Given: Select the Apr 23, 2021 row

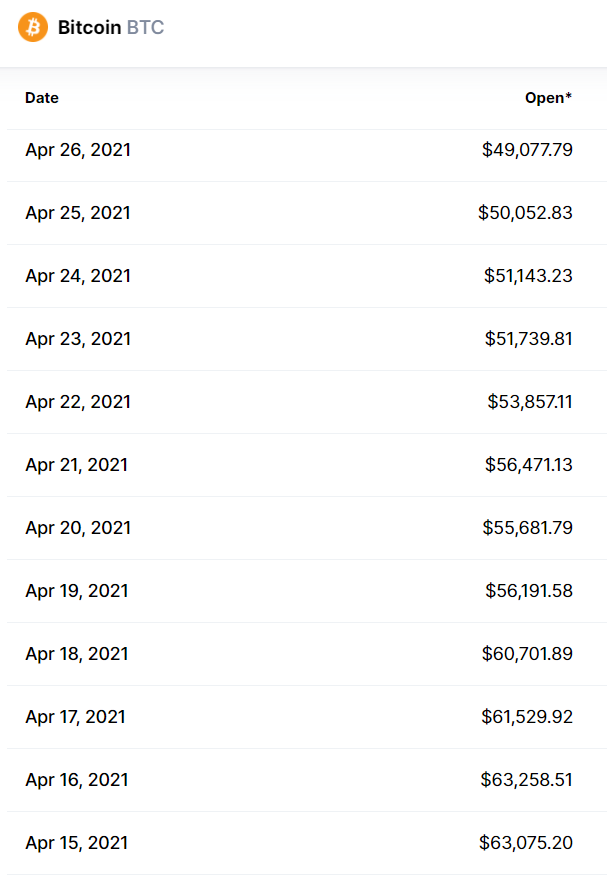Looking at the screenshot, I should click(307, 339).
